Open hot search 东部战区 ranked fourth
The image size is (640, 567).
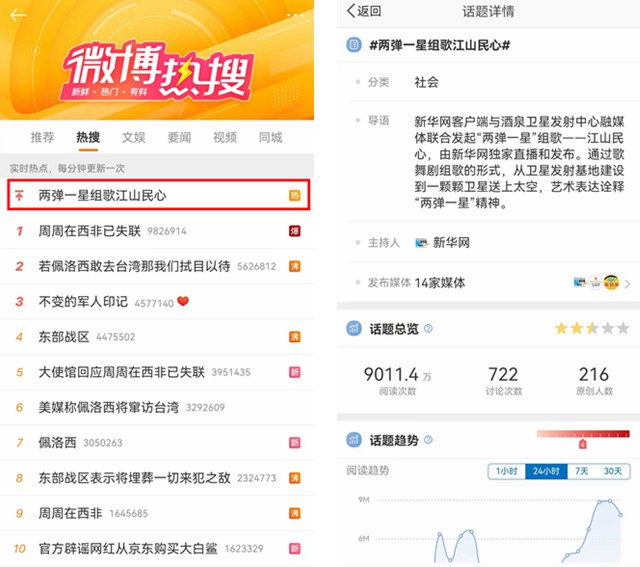click(66, 337)
